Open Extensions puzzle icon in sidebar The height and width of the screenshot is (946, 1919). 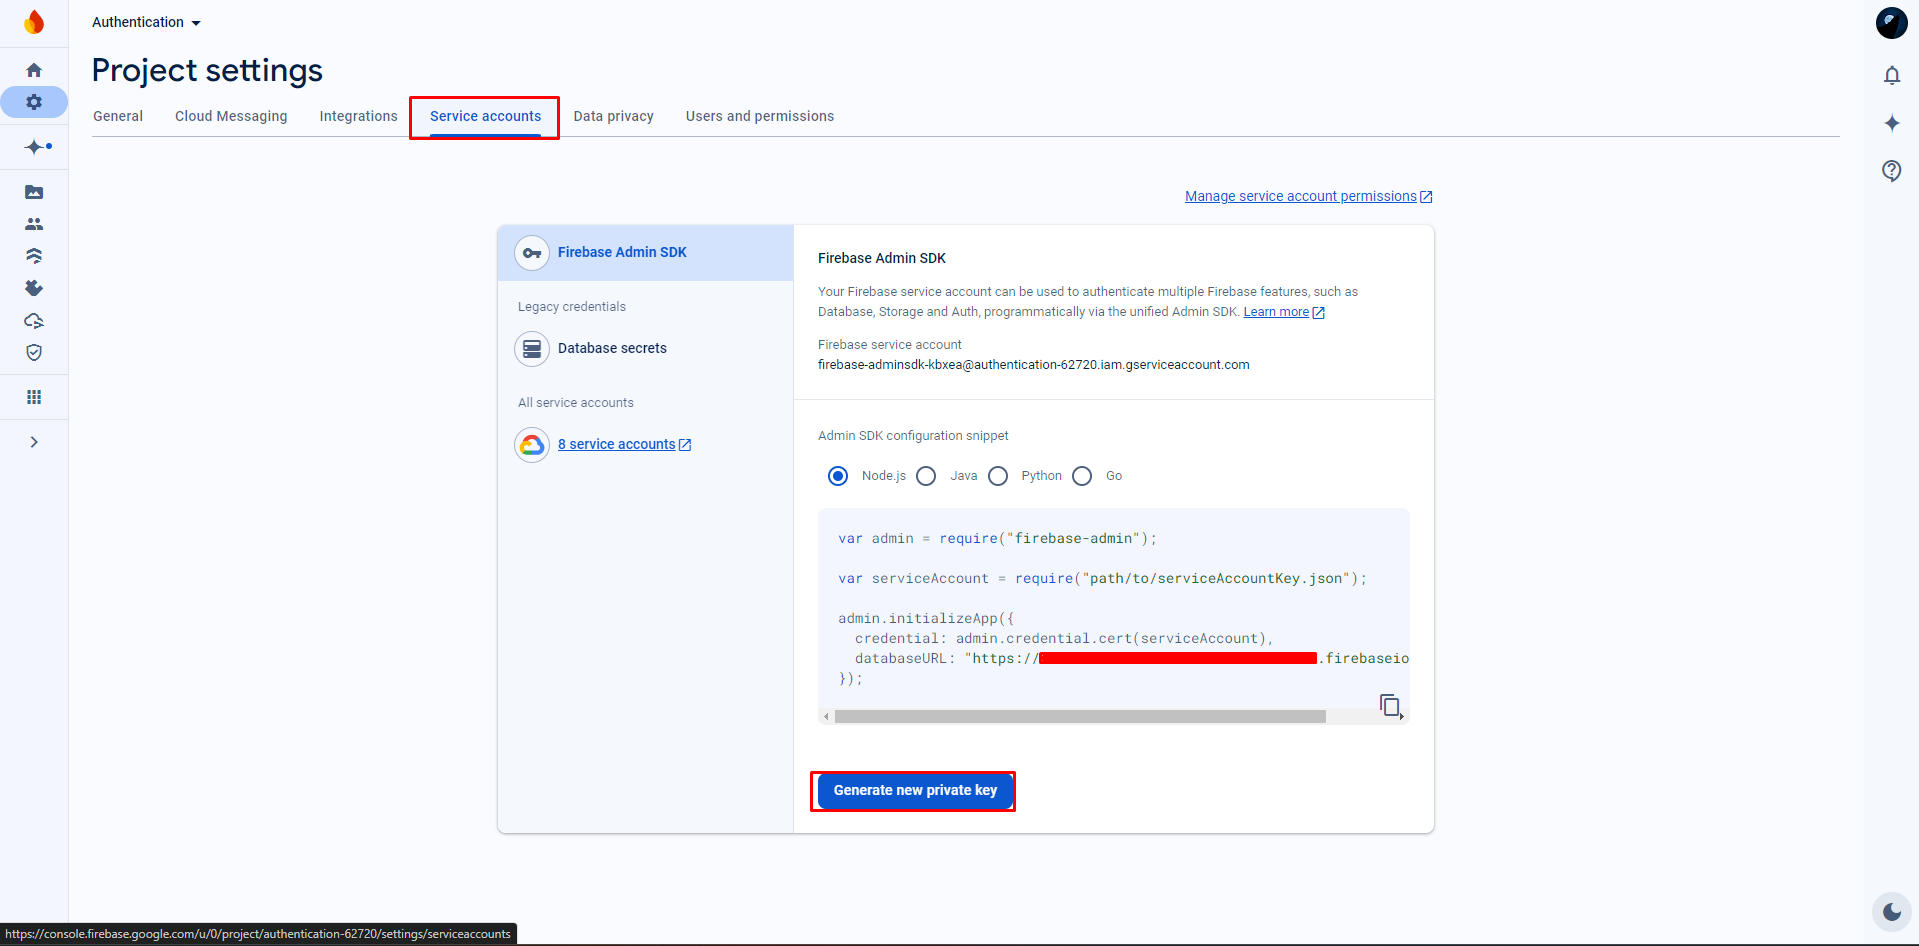pyautogui.click(x=34, y=288)
